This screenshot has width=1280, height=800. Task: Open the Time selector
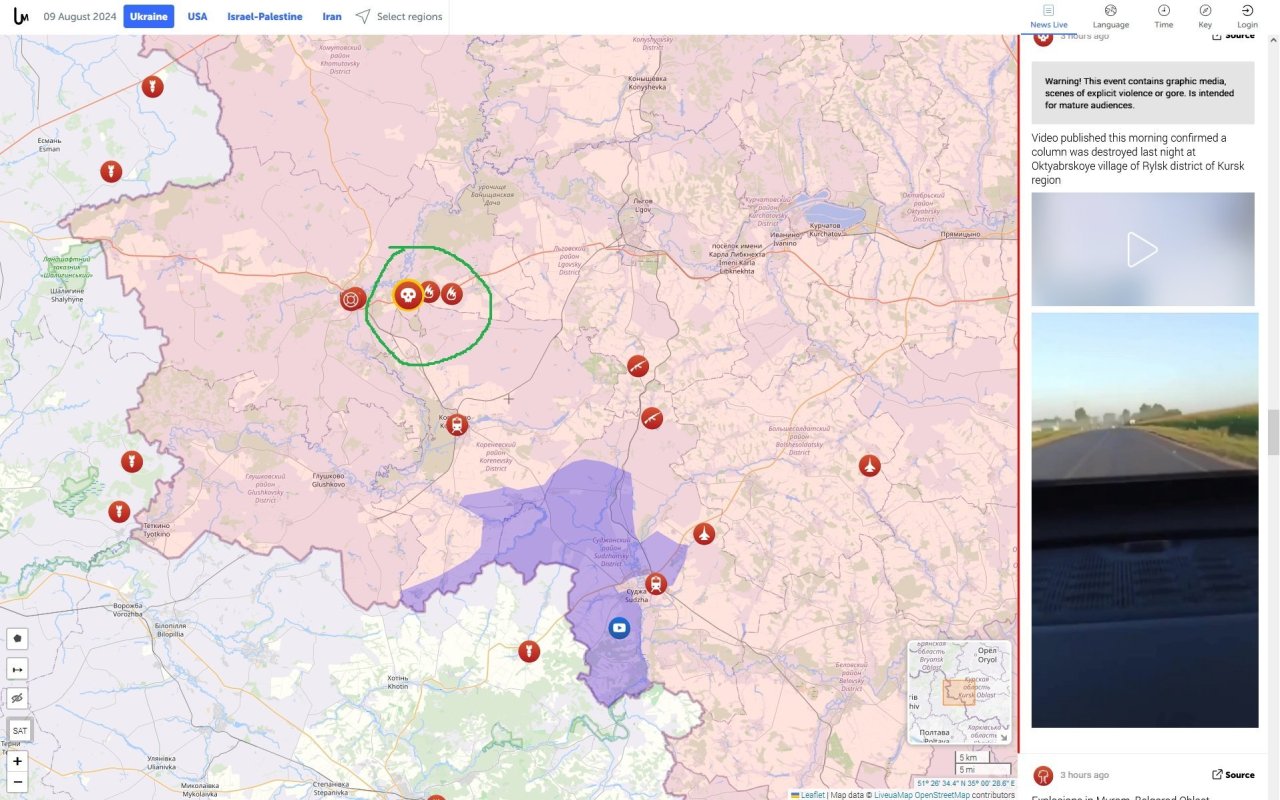coord(1163,16)
